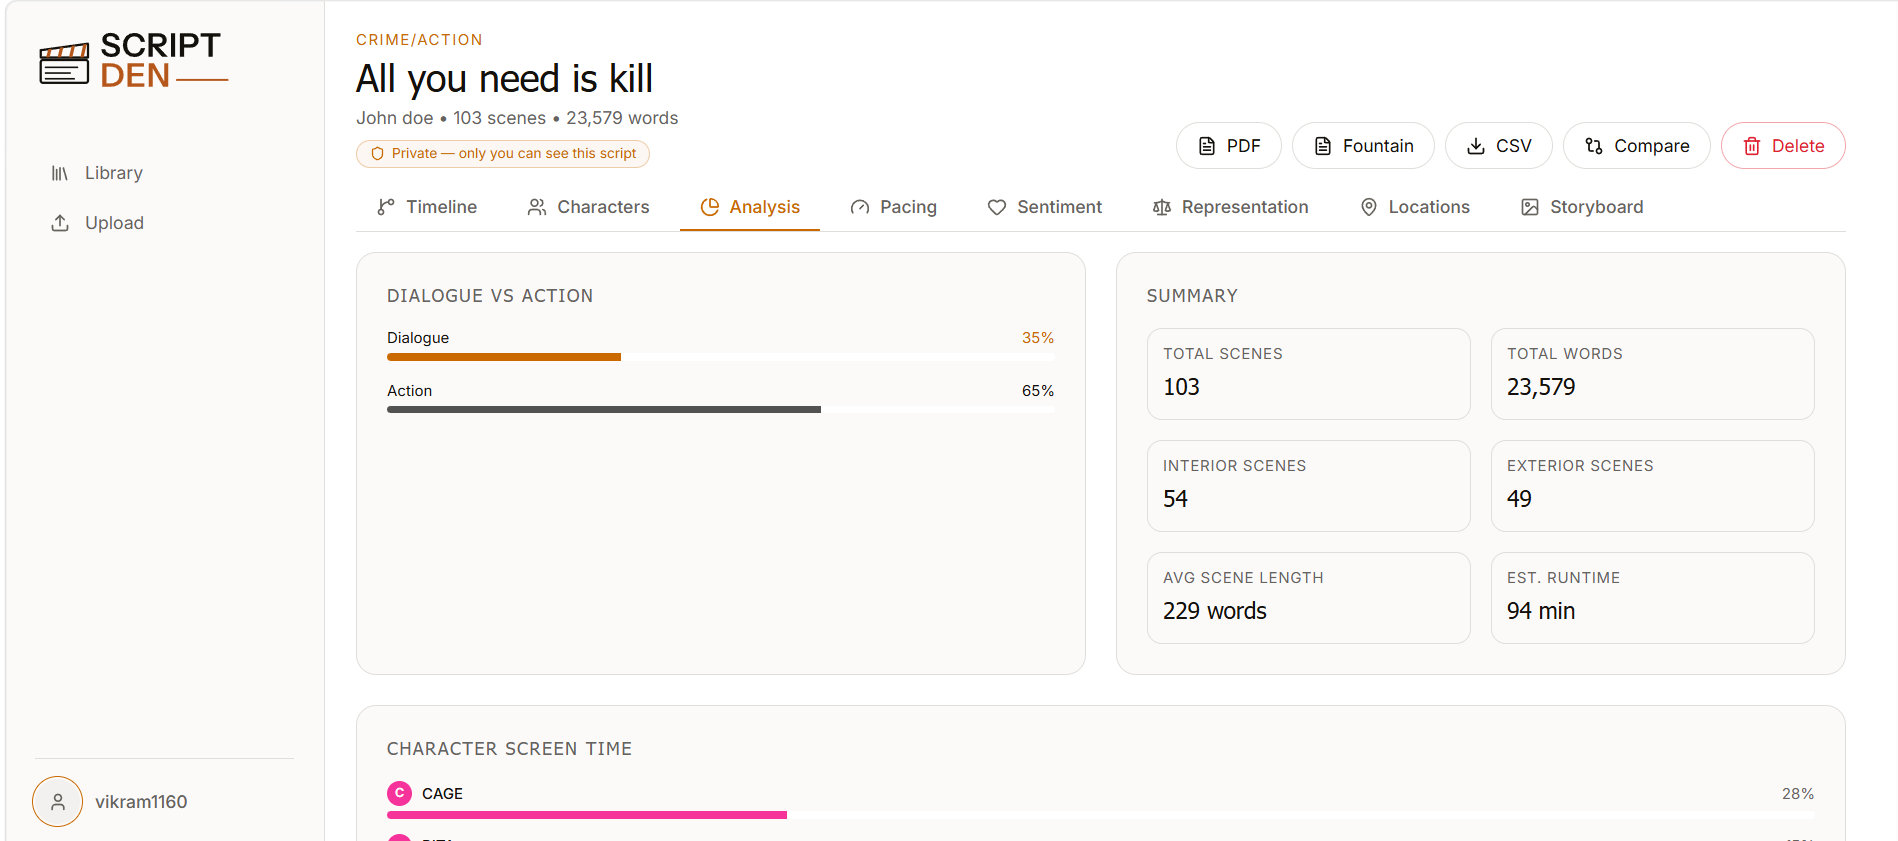
Task: Download the CSV export
Action: (1498, 146)
